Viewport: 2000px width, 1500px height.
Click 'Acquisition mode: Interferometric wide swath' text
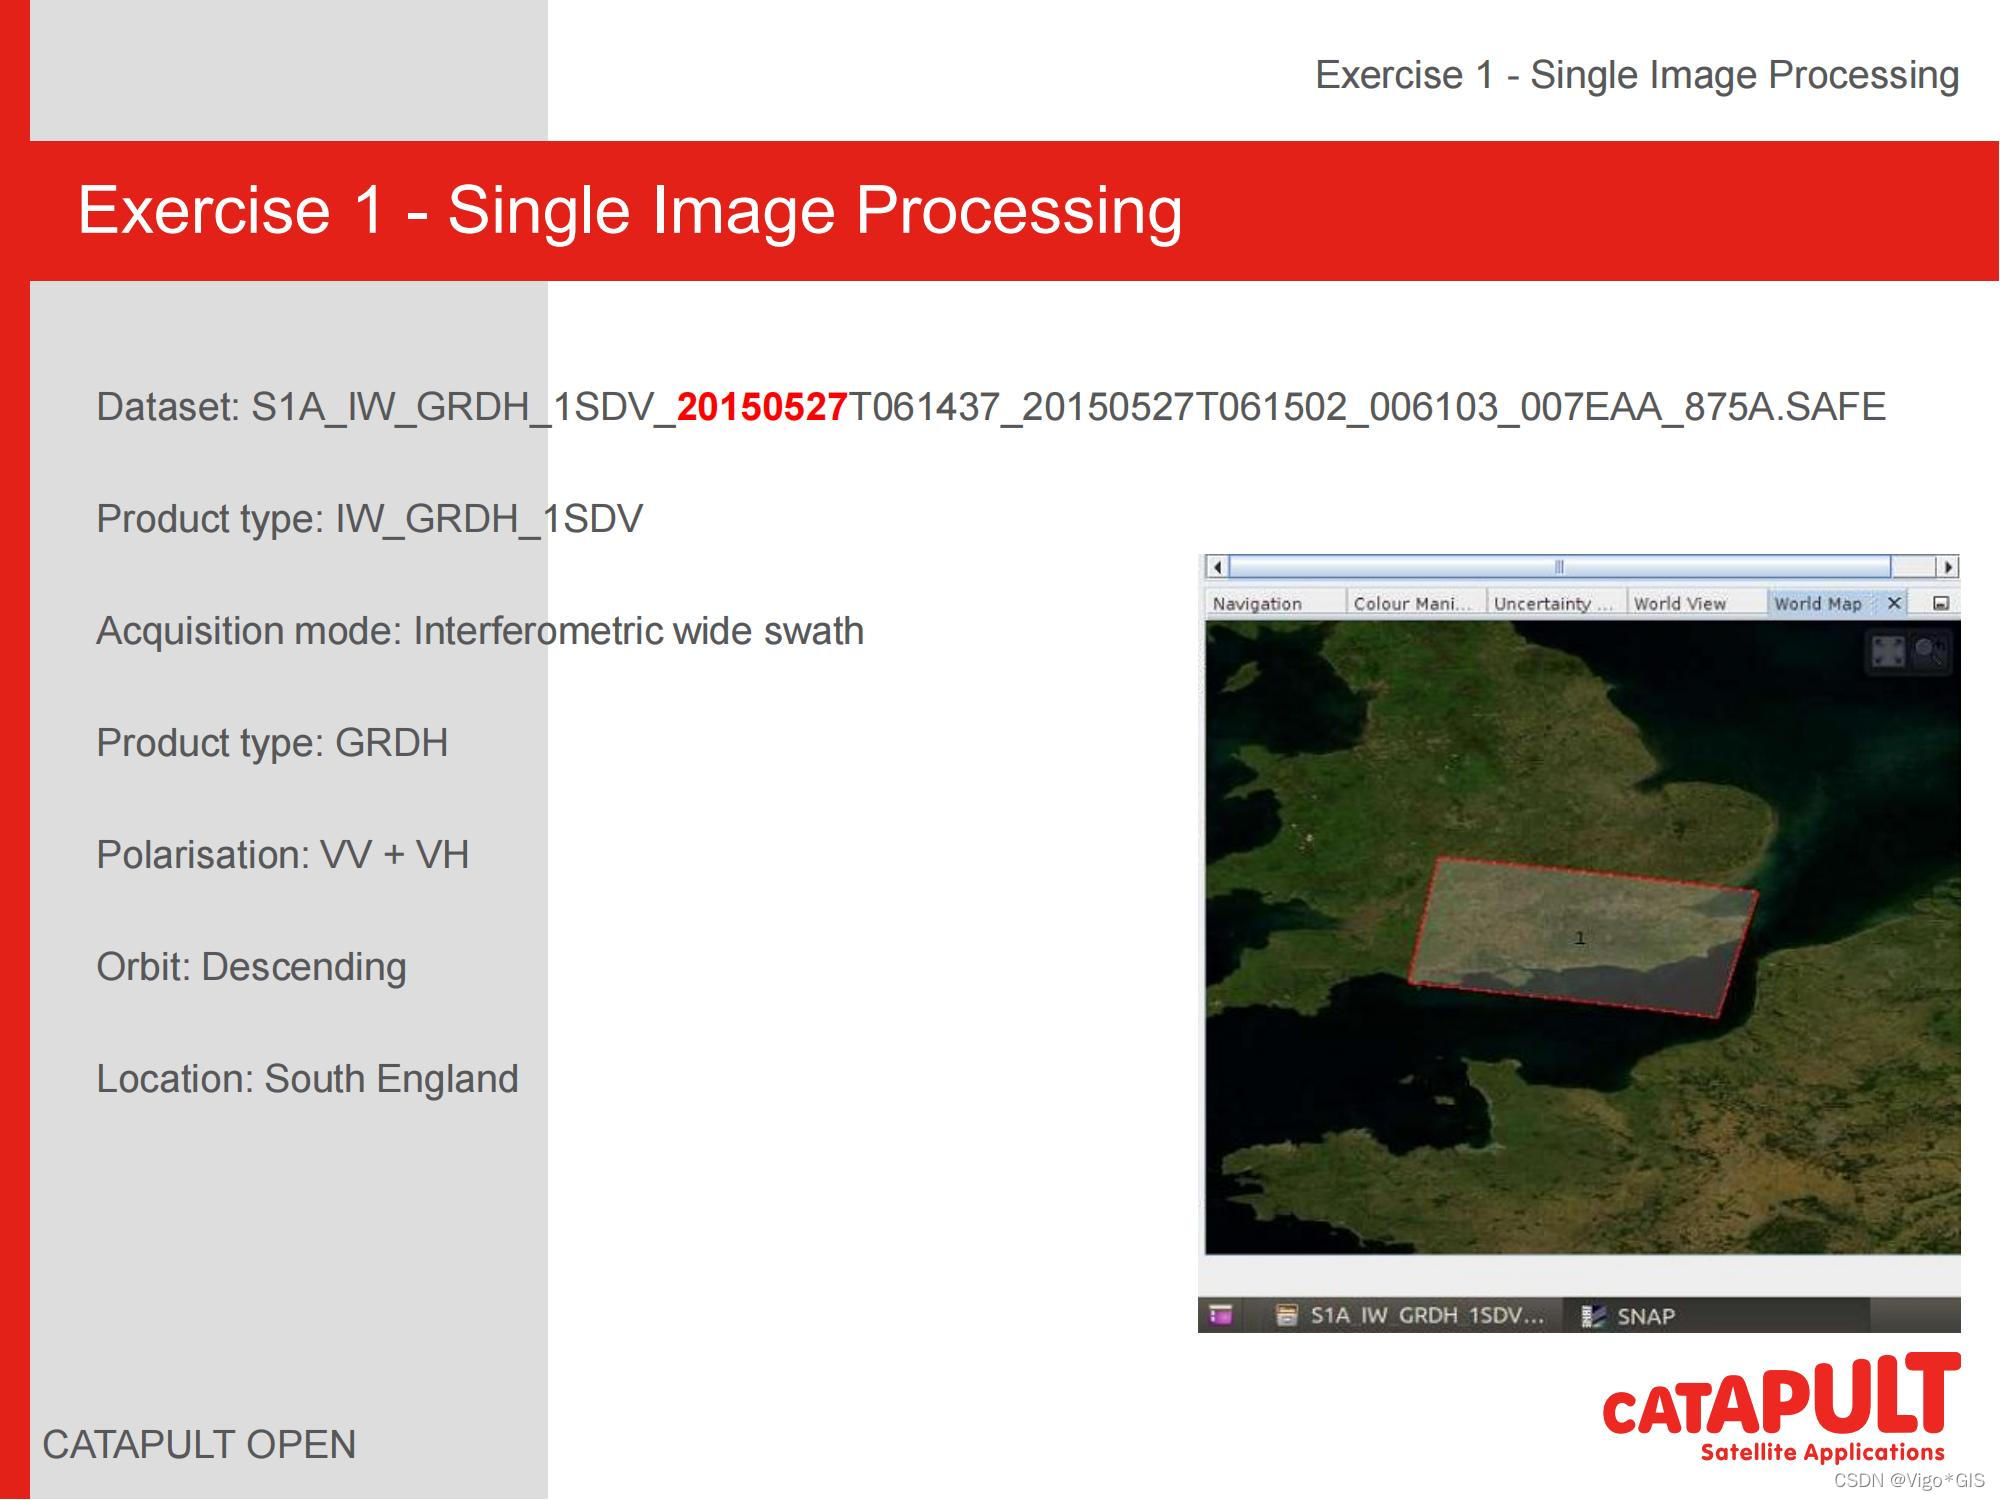click(x=480, y=631)
